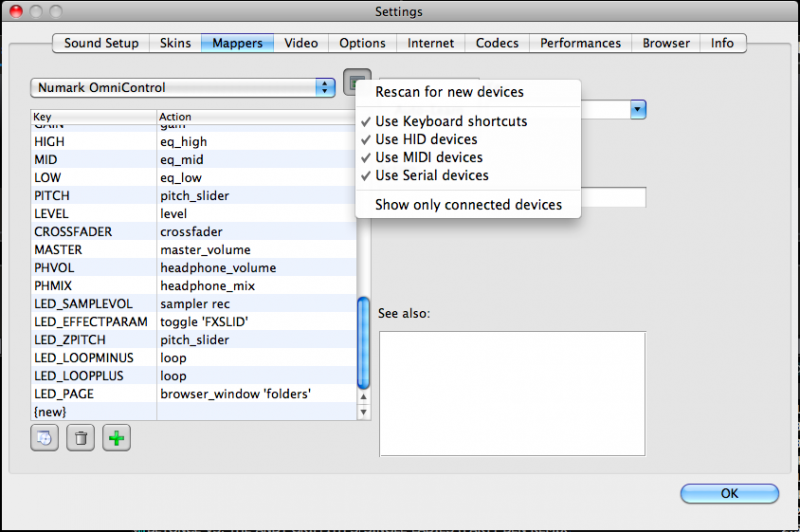
Task: Open the Numark OmniControl device dropdown
Action: click(x=183, y=87)
